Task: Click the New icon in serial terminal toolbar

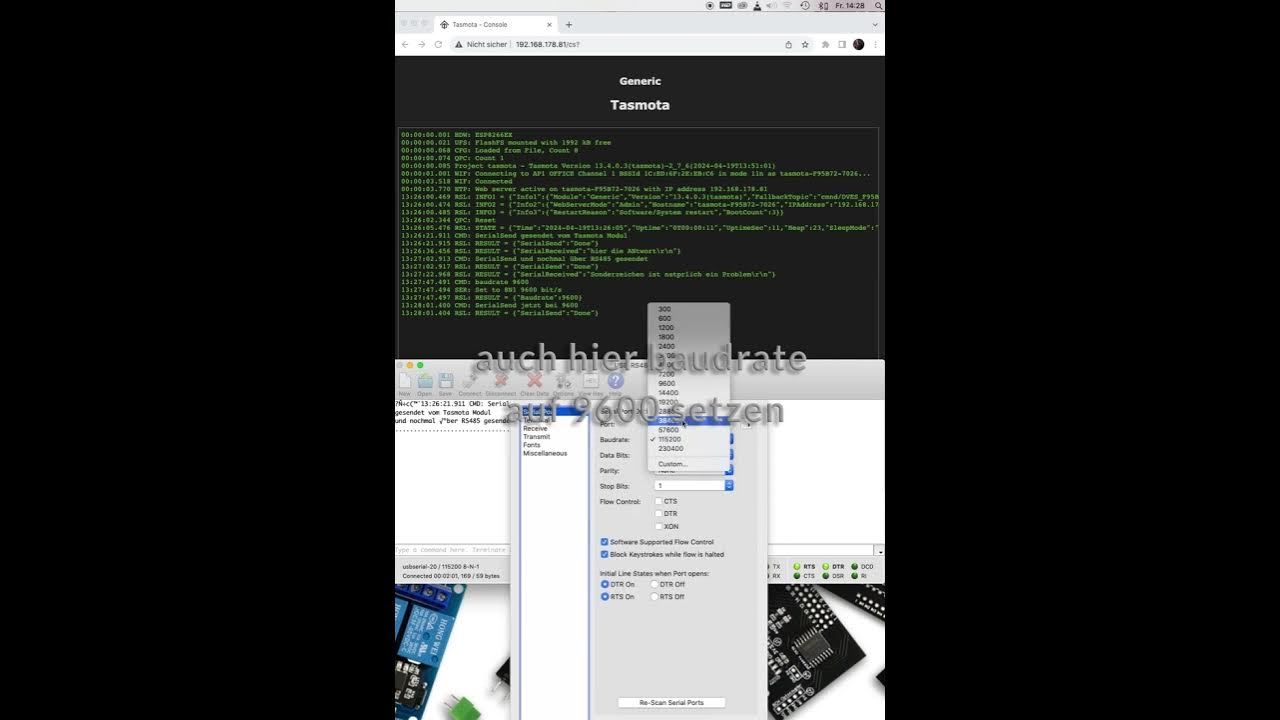Action: [405, 381]
